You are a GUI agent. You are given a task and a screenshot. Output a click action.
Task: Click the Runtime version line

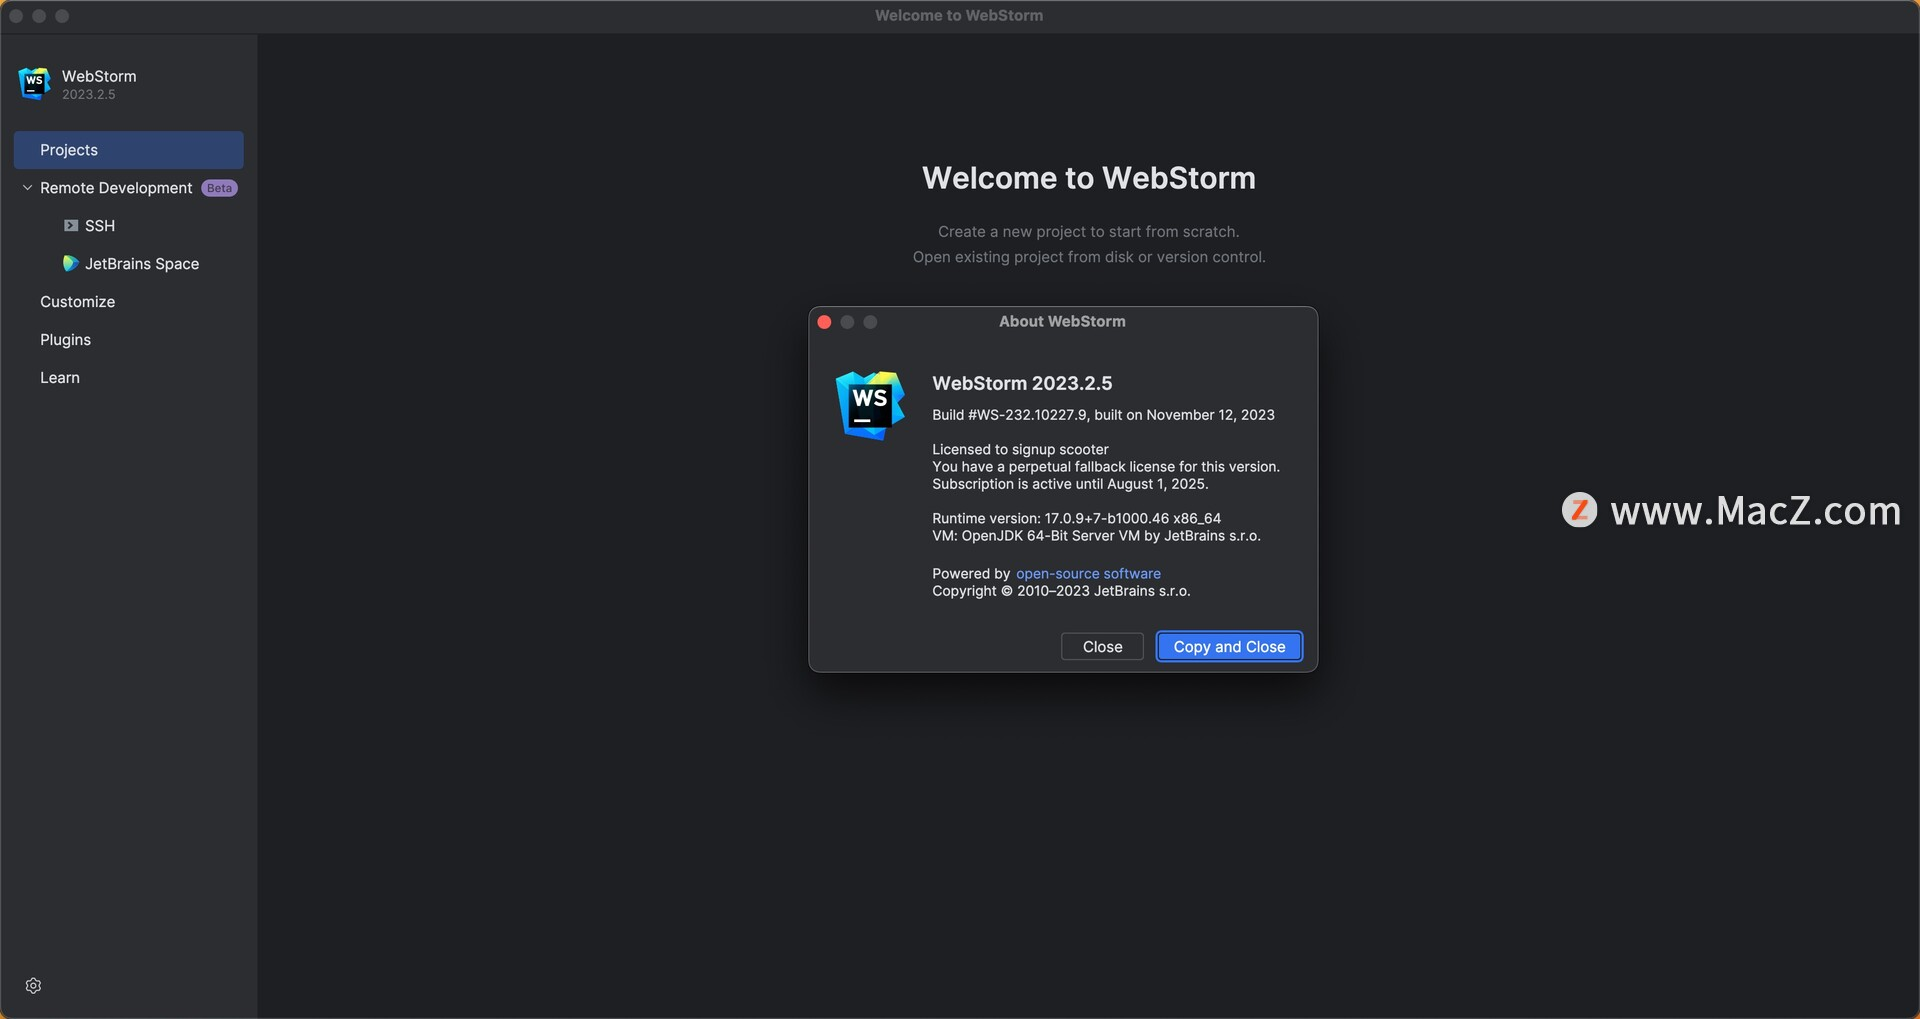tap(1076, 519)
